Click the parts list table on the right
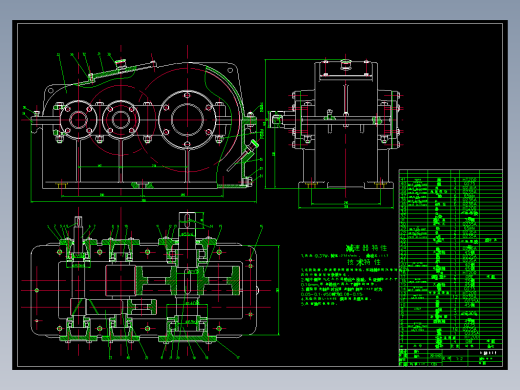This screenshot has width=520, height=390. click(451, 259)
